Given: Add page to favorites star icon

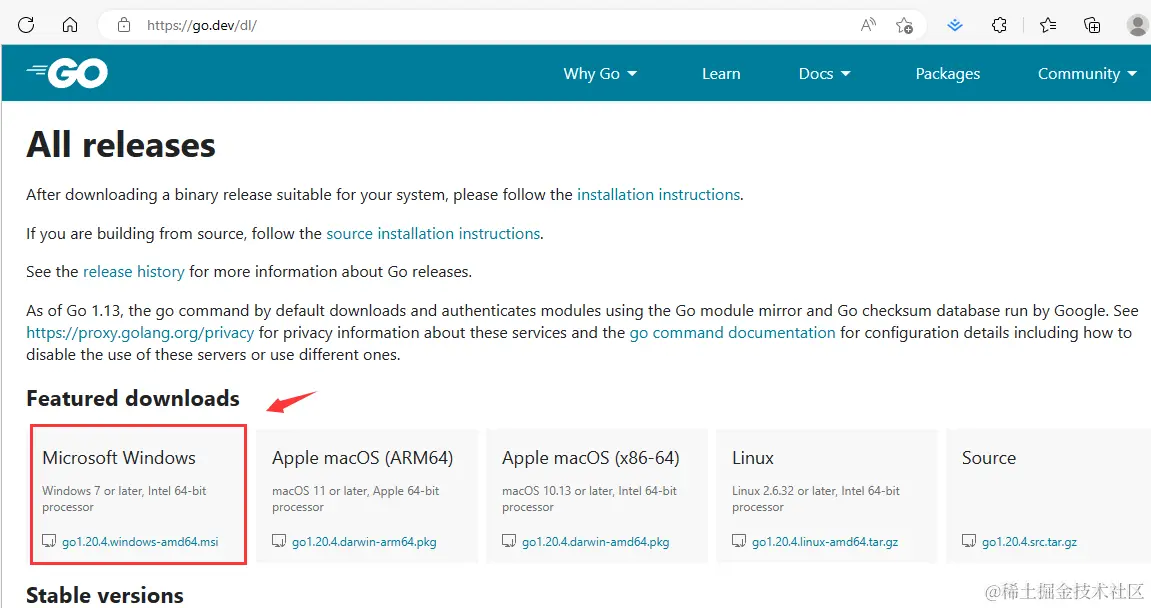Looking at the screenshot, I should pyautogui.click(x=904, y=26).
